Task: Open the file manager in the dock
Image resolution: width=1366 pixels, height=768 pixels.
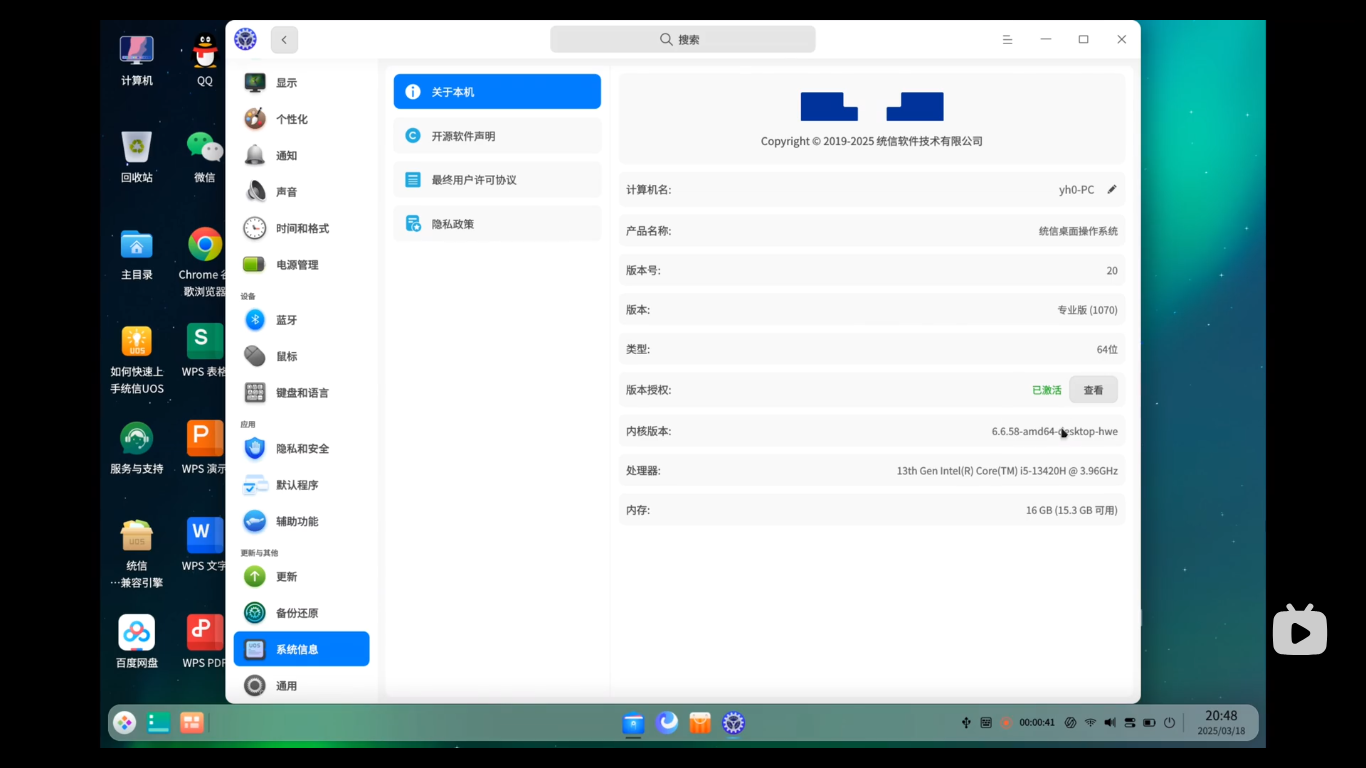Action: point(633,722)
